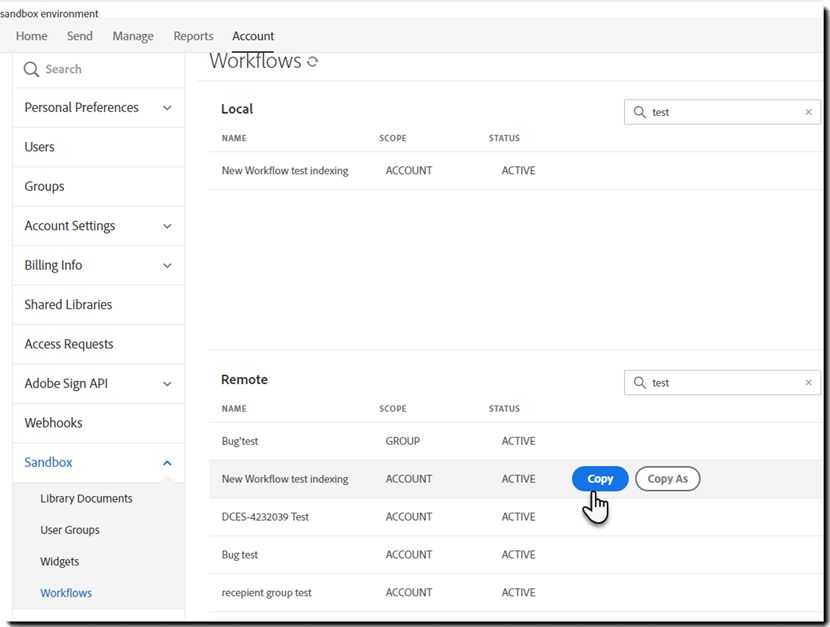Click the Local search magnifier icon
Viewport: 830px width, 627px height.
tap(639, 112)
